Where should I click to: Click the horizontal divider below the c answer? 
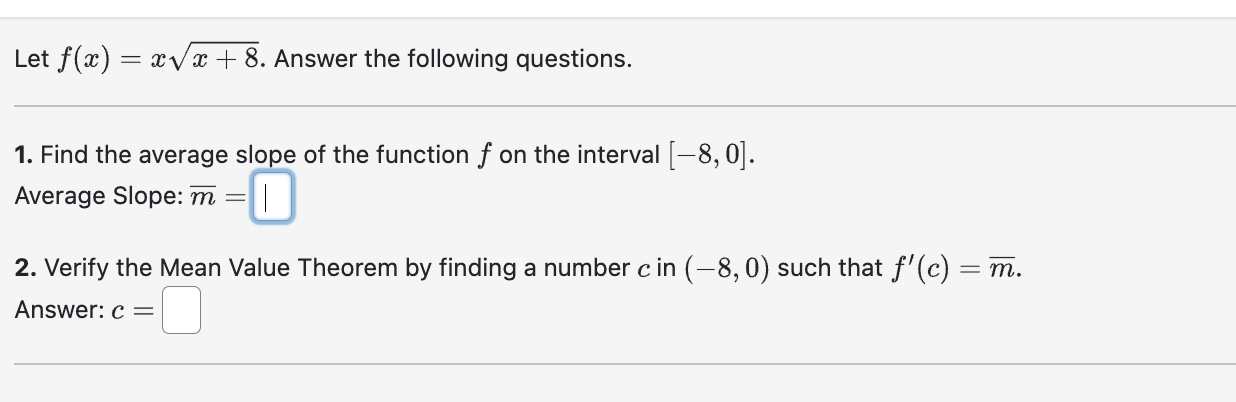point(618,364)
